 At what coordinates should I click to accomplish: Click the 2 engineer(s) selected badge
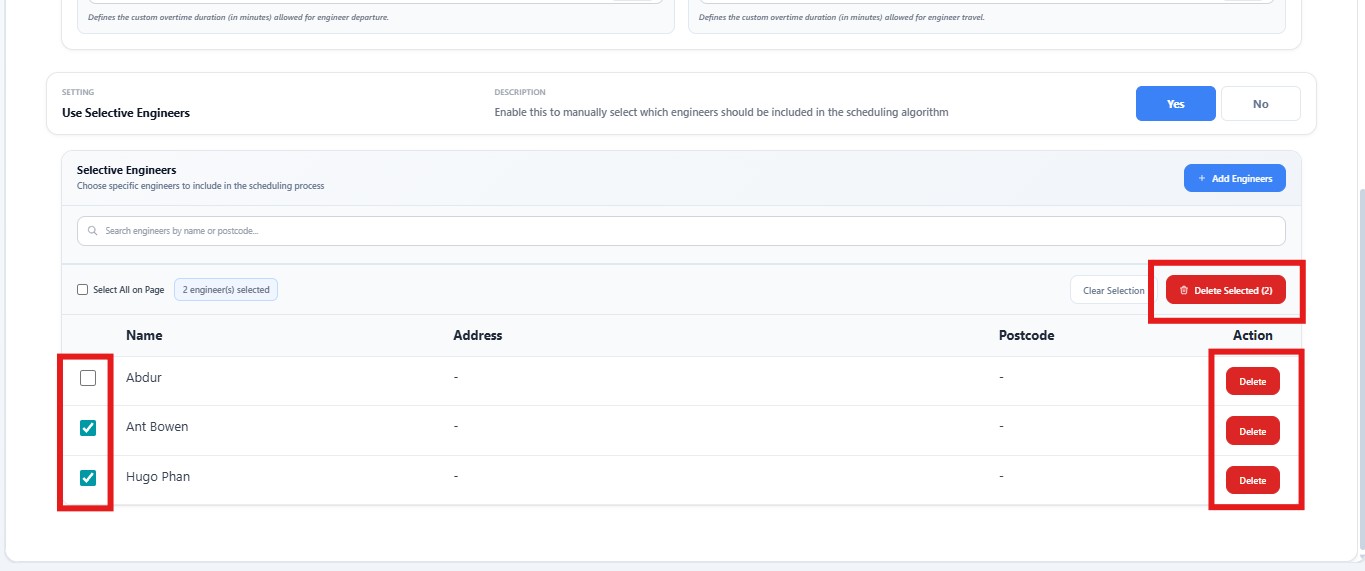226,290
